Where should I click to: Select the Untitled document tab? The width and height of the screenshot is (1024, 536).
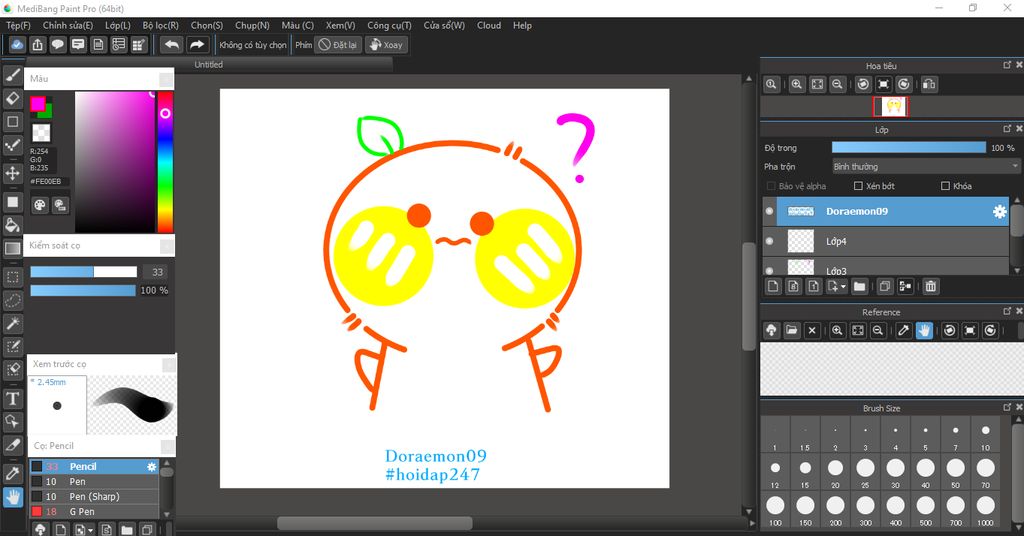pos(209,65)
